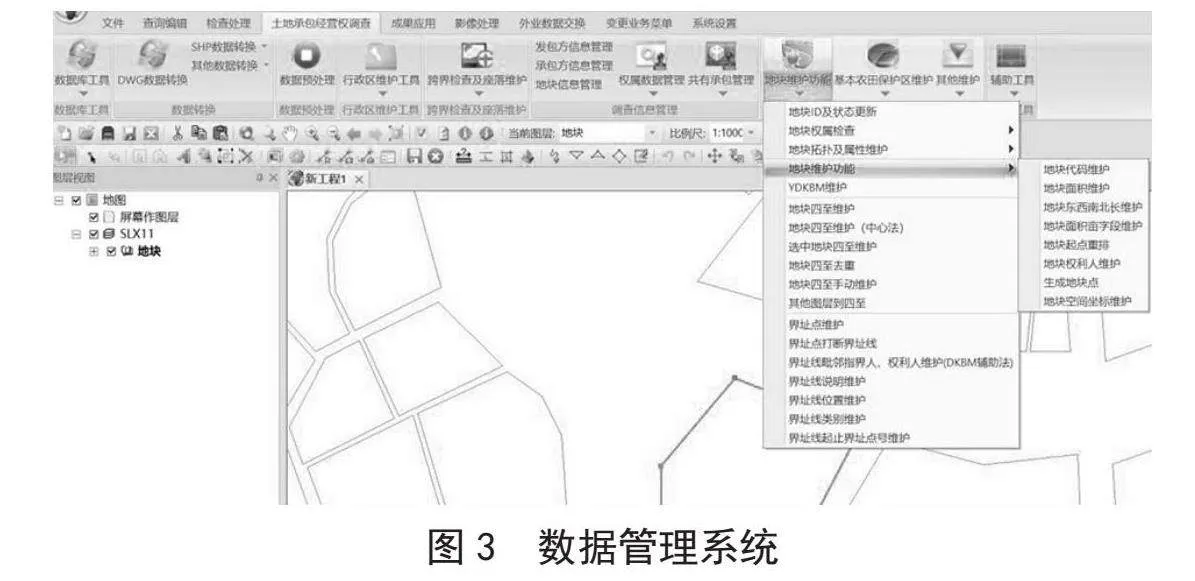Go to previous view arrow icon
This screenshot has width=1195, height=581.
pyautogui.click(x=354, y=133)
